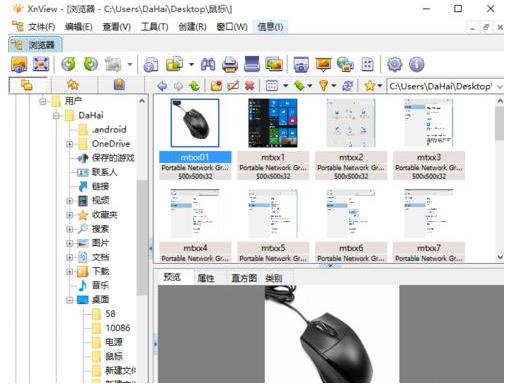Expand the OneDrive tree node
This screenshot has width=508, height=384.
click(70, 144)
